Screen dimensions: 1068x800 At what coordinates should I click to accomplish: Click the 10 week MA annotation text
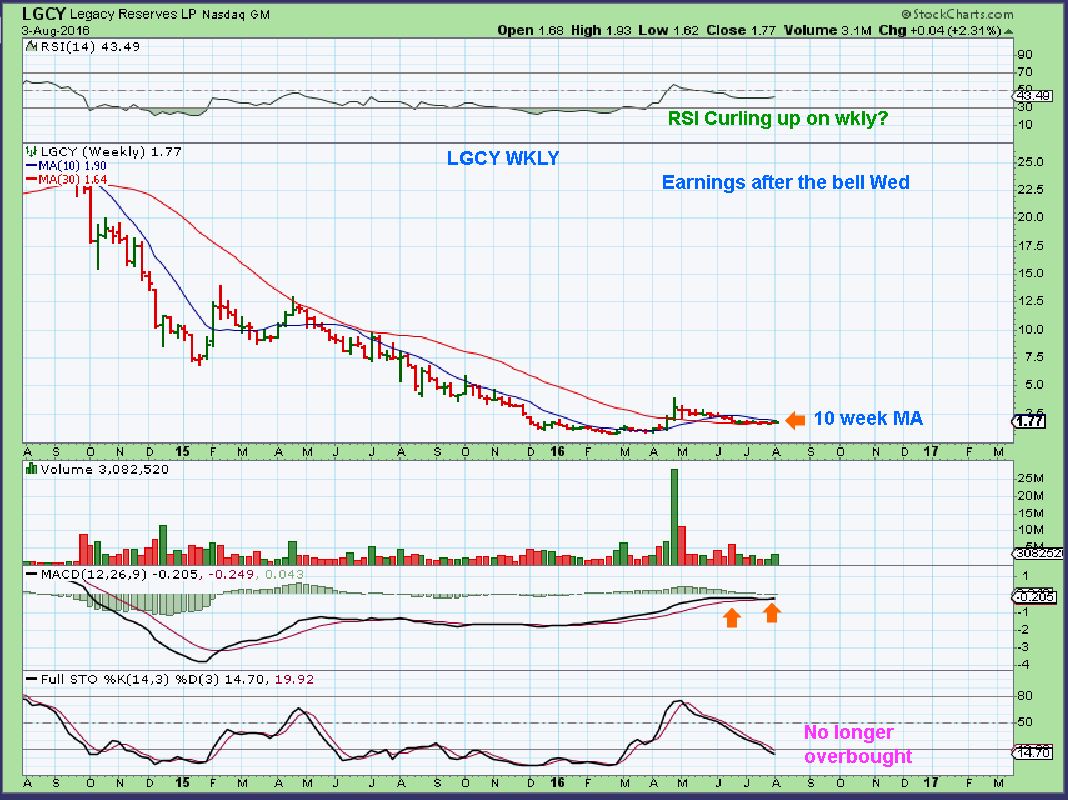[868, 418]
